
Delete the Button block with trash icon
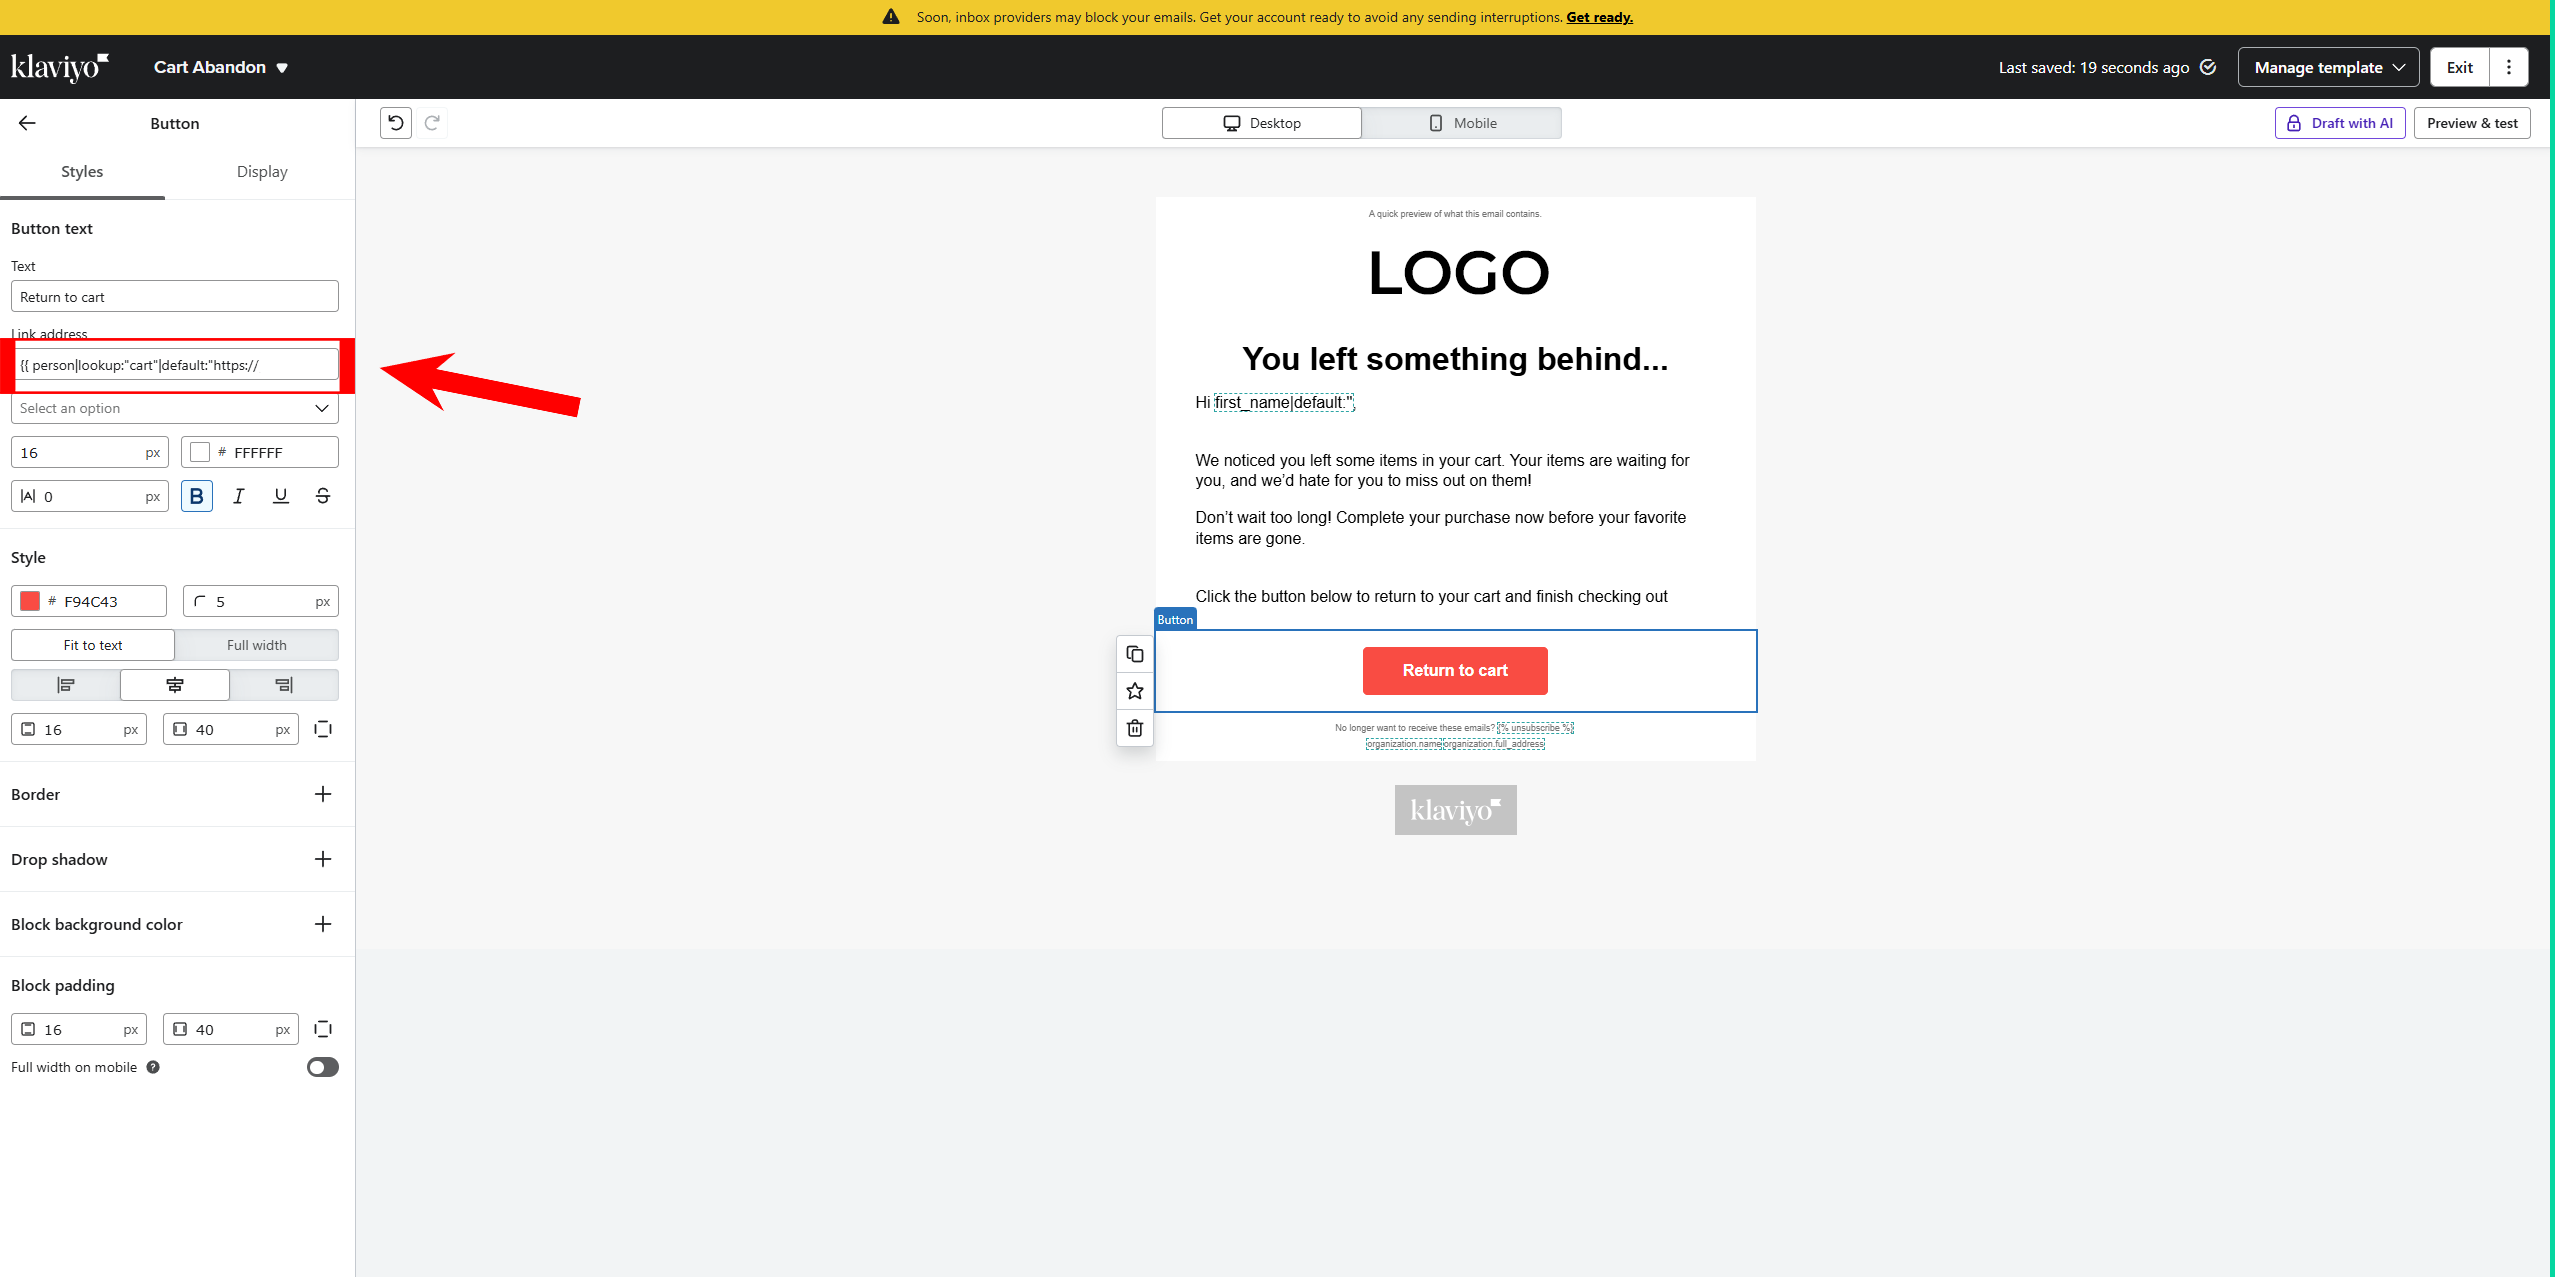[x=1134, y=728]
